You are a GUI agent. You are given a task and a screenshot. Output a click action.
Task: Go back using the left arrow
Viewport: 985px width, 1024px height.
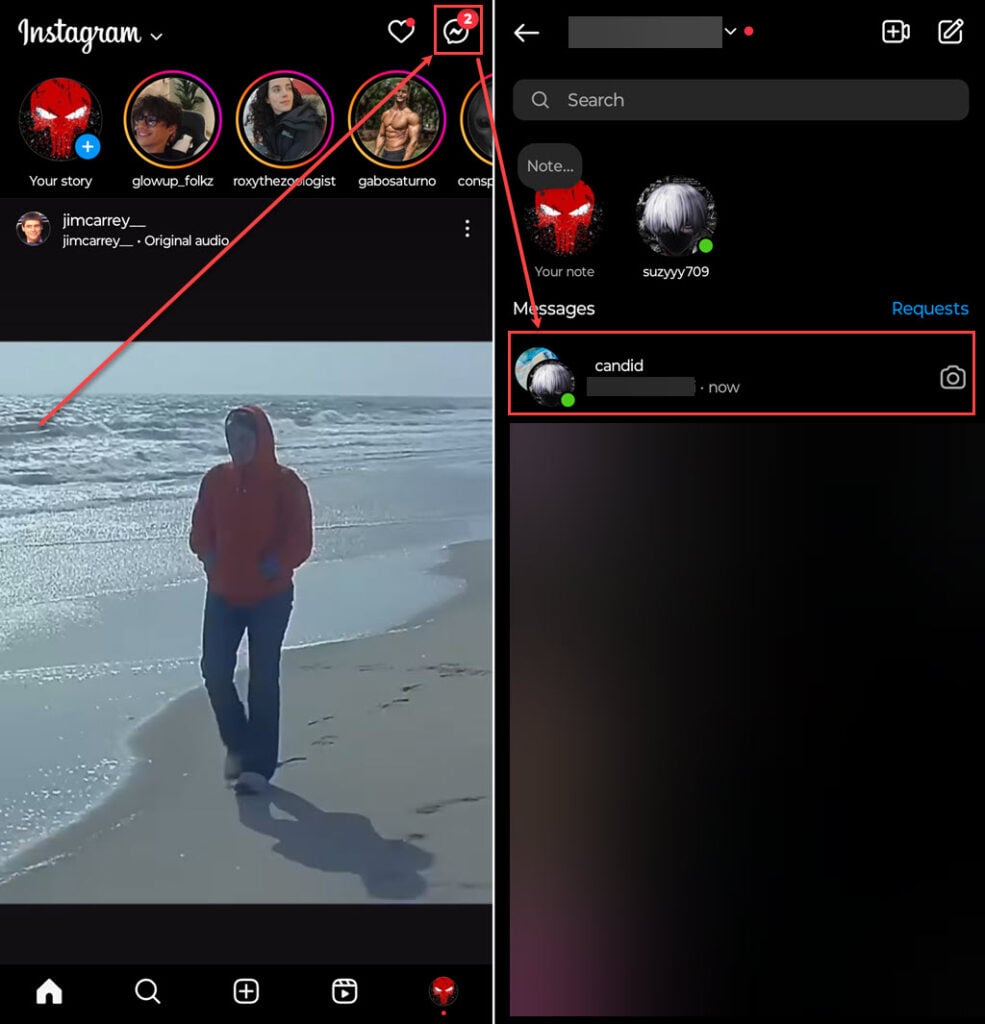pyautogui.click(x=526, y=33)
